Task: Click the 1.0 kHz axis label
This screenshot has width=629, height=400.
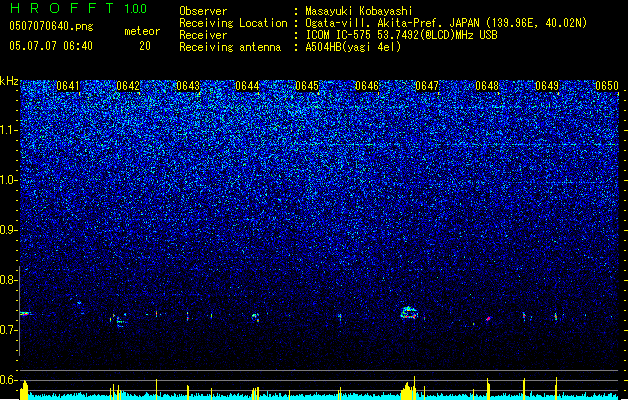Action: pos(9,180)
